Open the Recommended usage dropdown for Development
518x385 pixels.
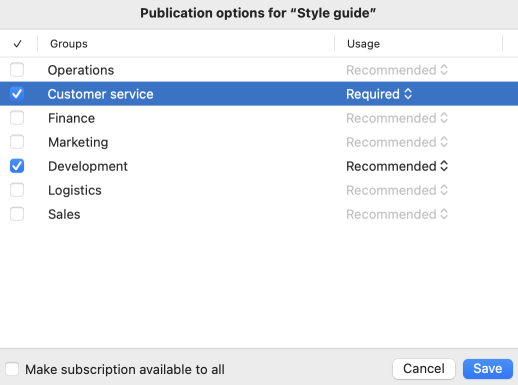click(x=397, y=166)
